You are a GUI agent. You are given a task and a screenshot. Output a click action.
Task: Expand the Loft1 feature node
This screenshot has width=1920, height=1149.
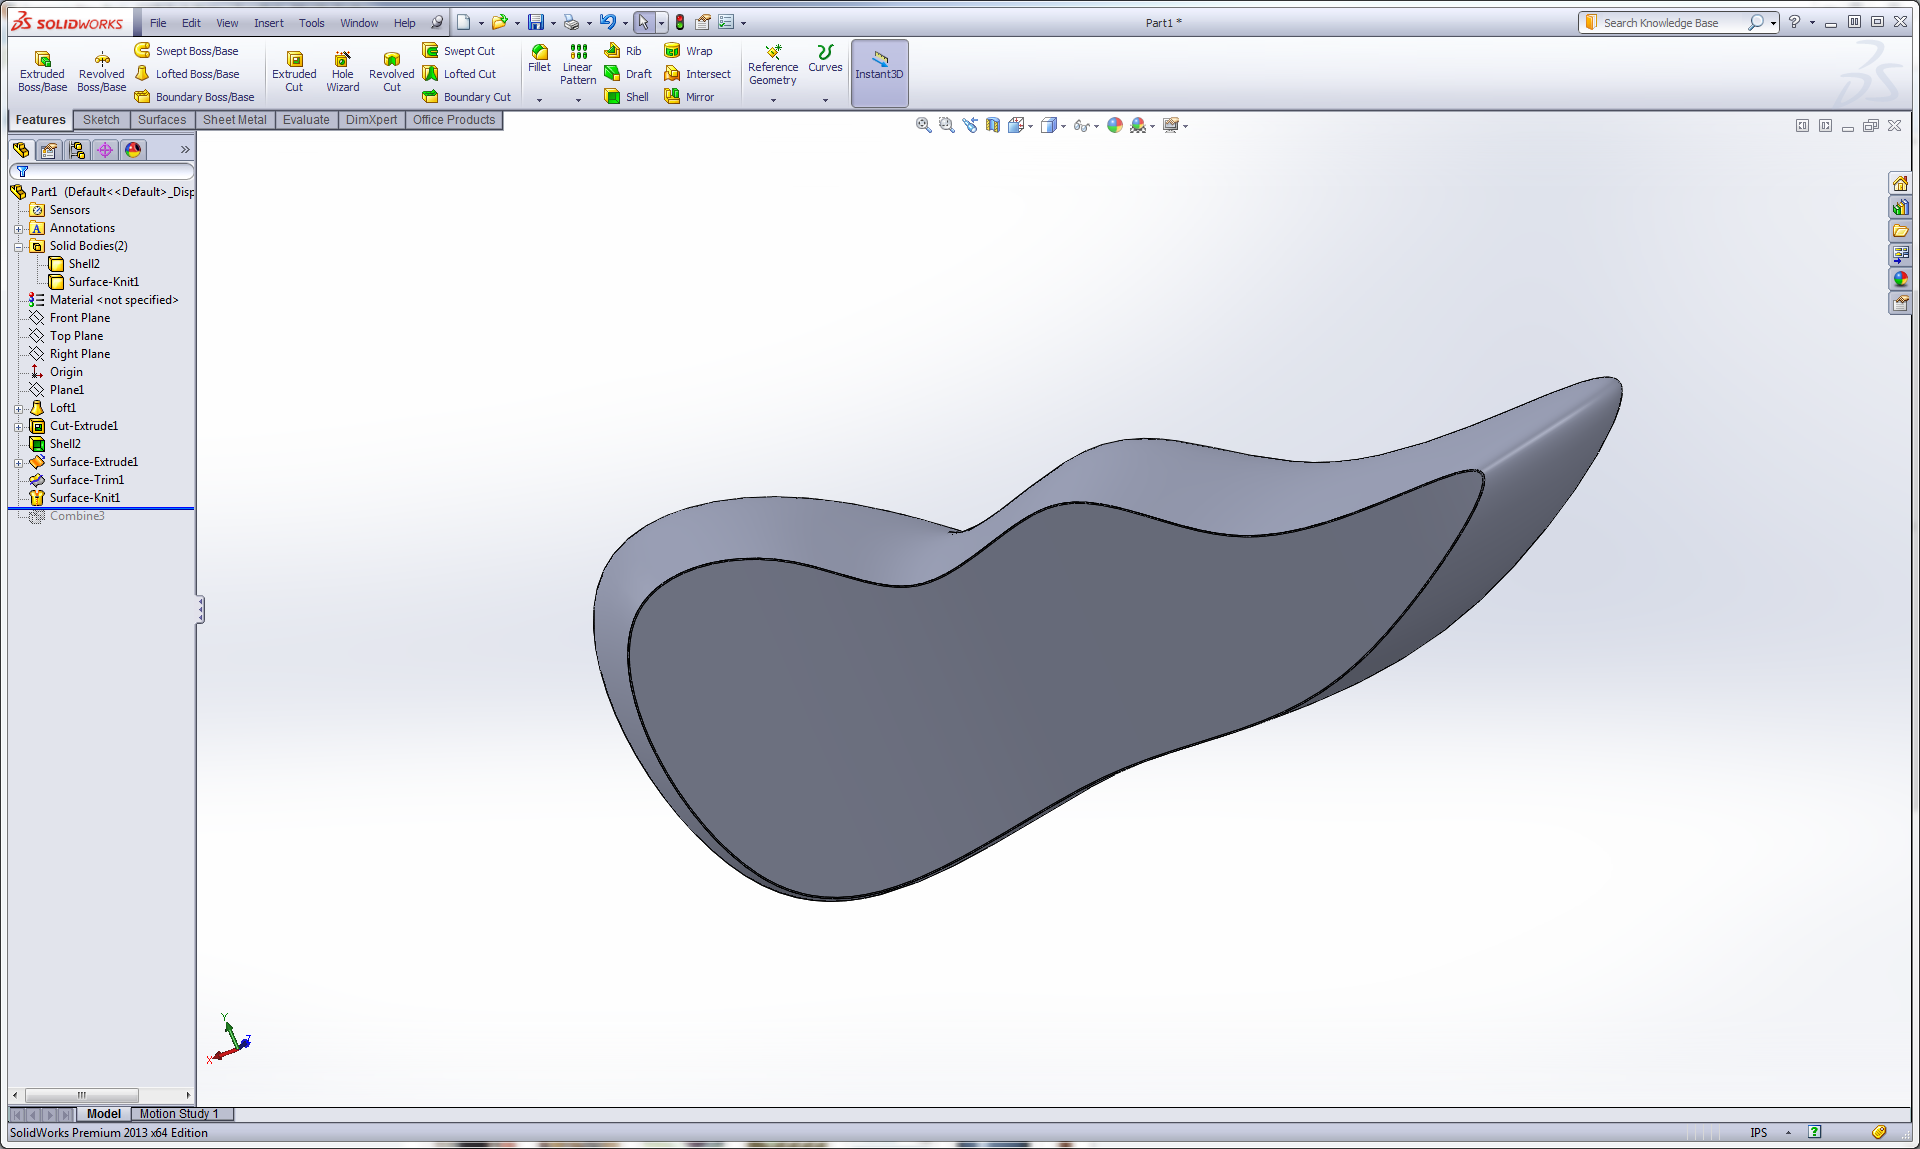tap(18, 409)
